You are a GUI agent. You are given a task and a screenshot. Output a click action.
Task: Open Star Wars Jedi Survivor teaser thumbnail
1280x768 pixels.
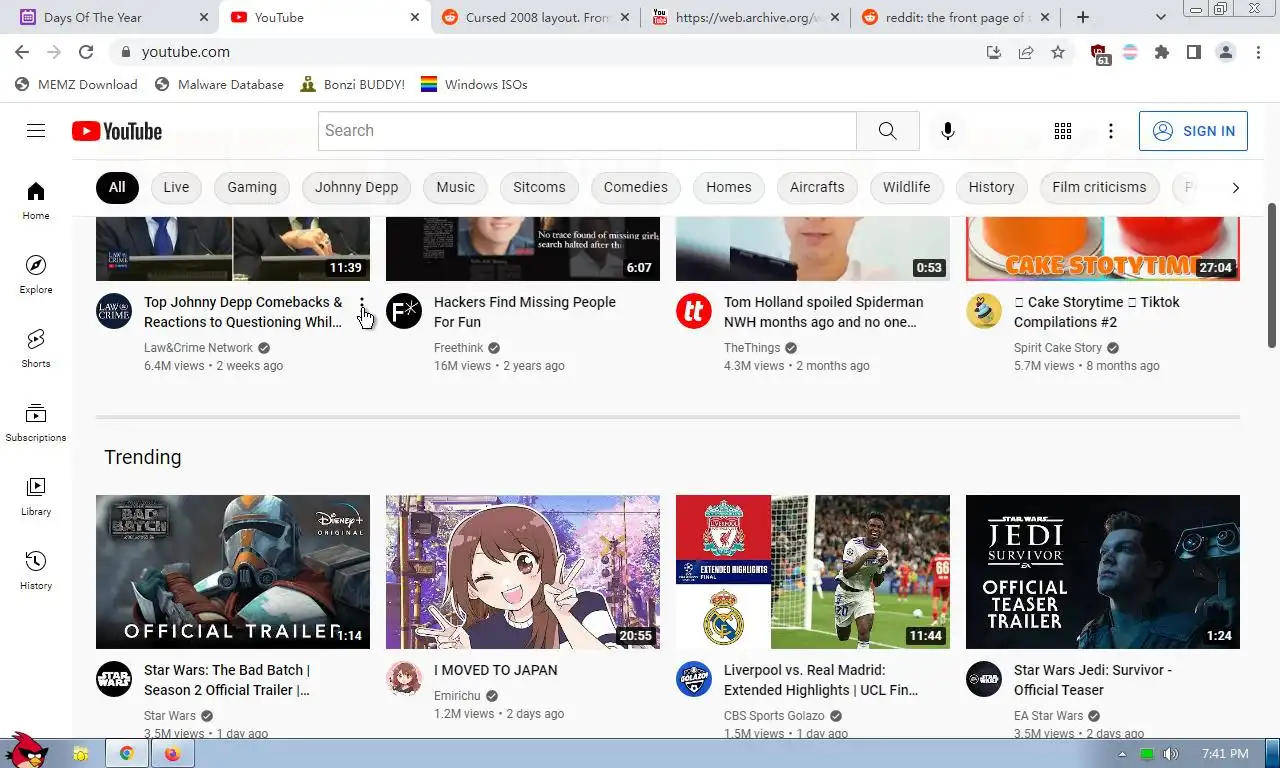point(1103,572)
